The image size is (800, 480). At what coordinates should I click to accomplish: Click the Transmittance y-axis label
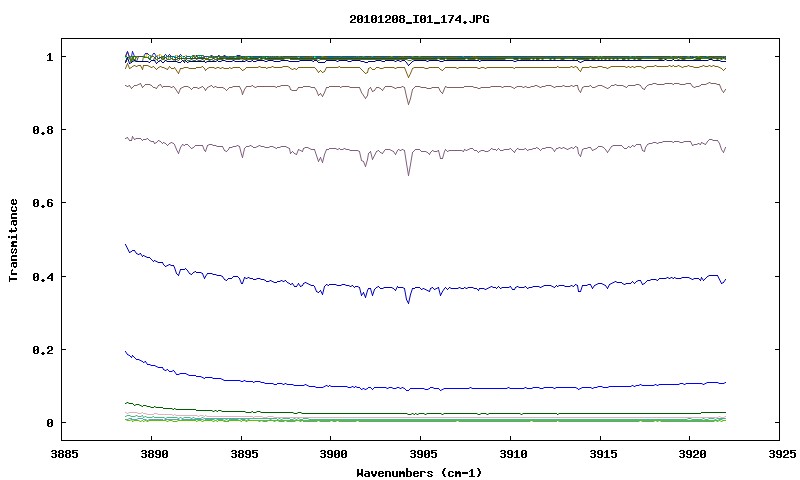(13, 240)
